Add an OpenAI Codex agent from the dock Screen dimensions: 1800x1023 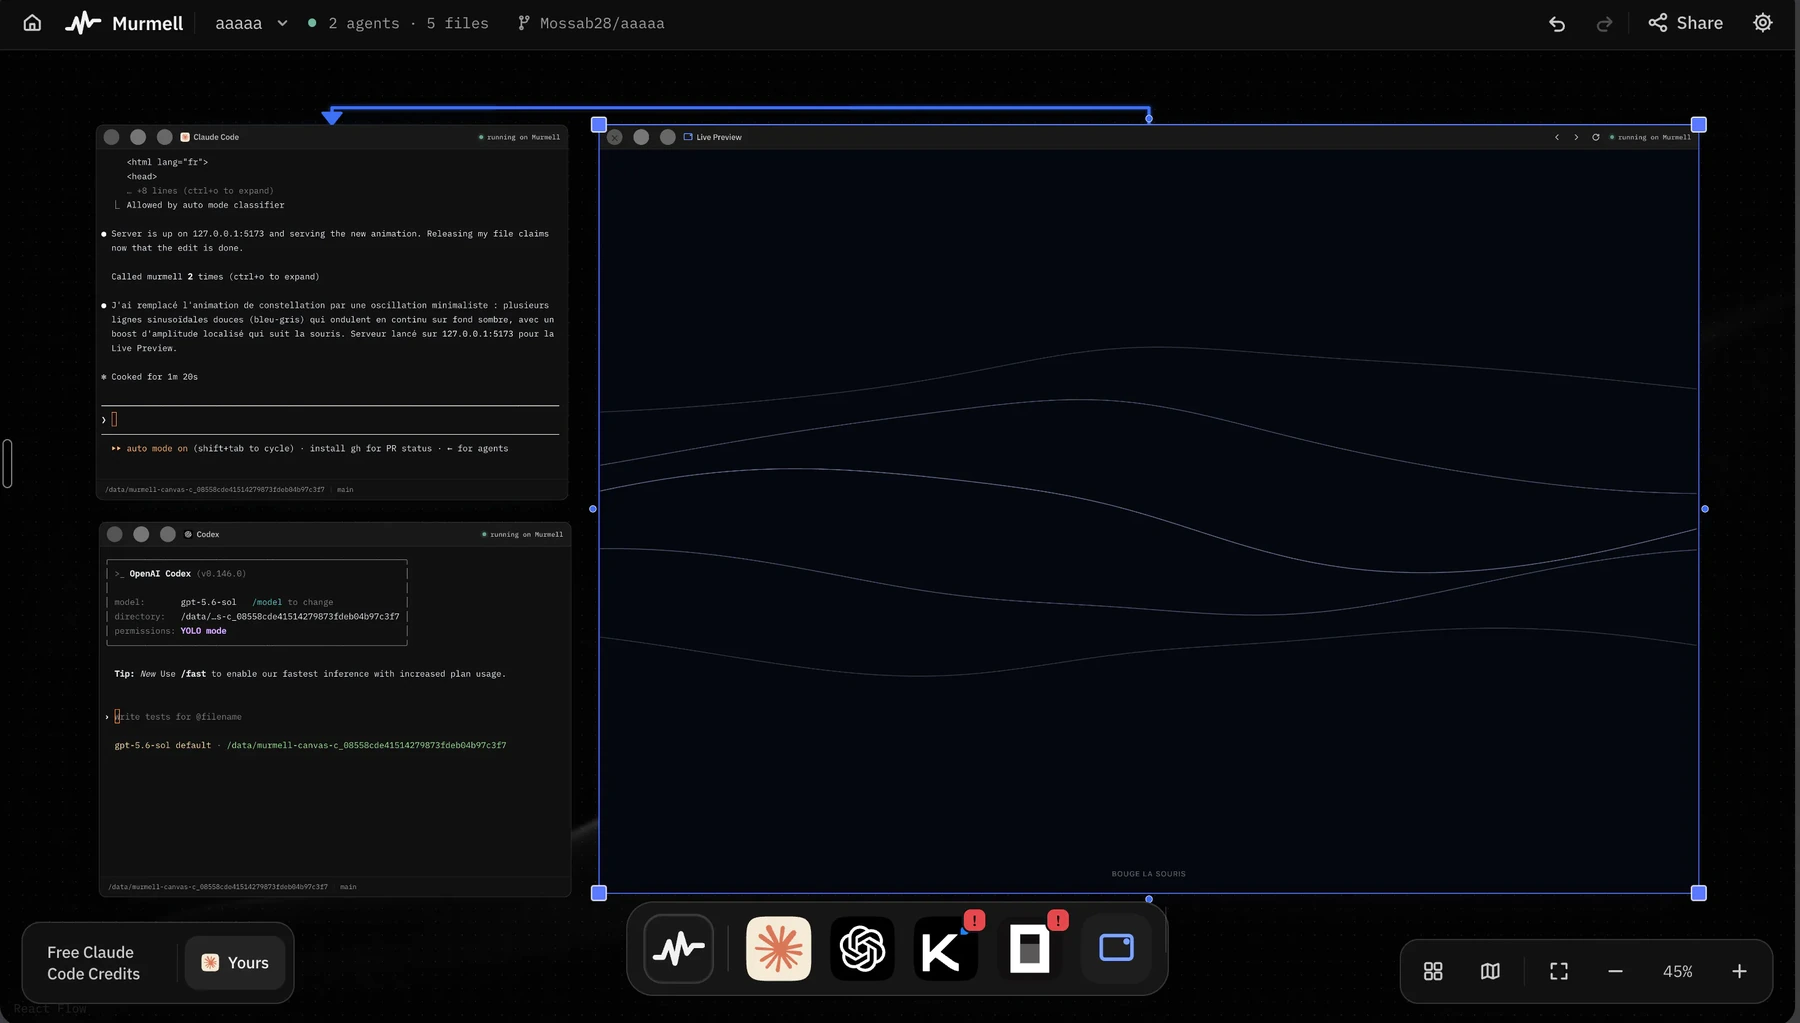tap(862, 948)
